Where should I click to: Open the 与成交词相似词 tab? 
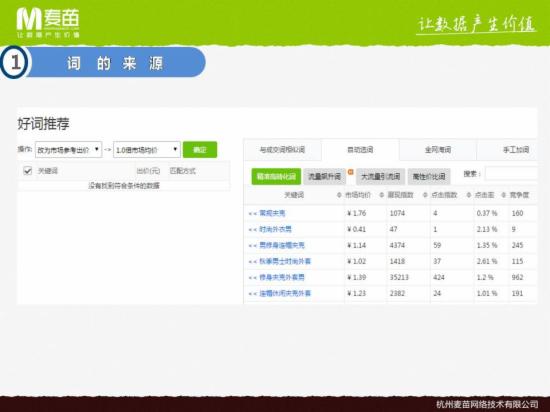pos(282,150)
